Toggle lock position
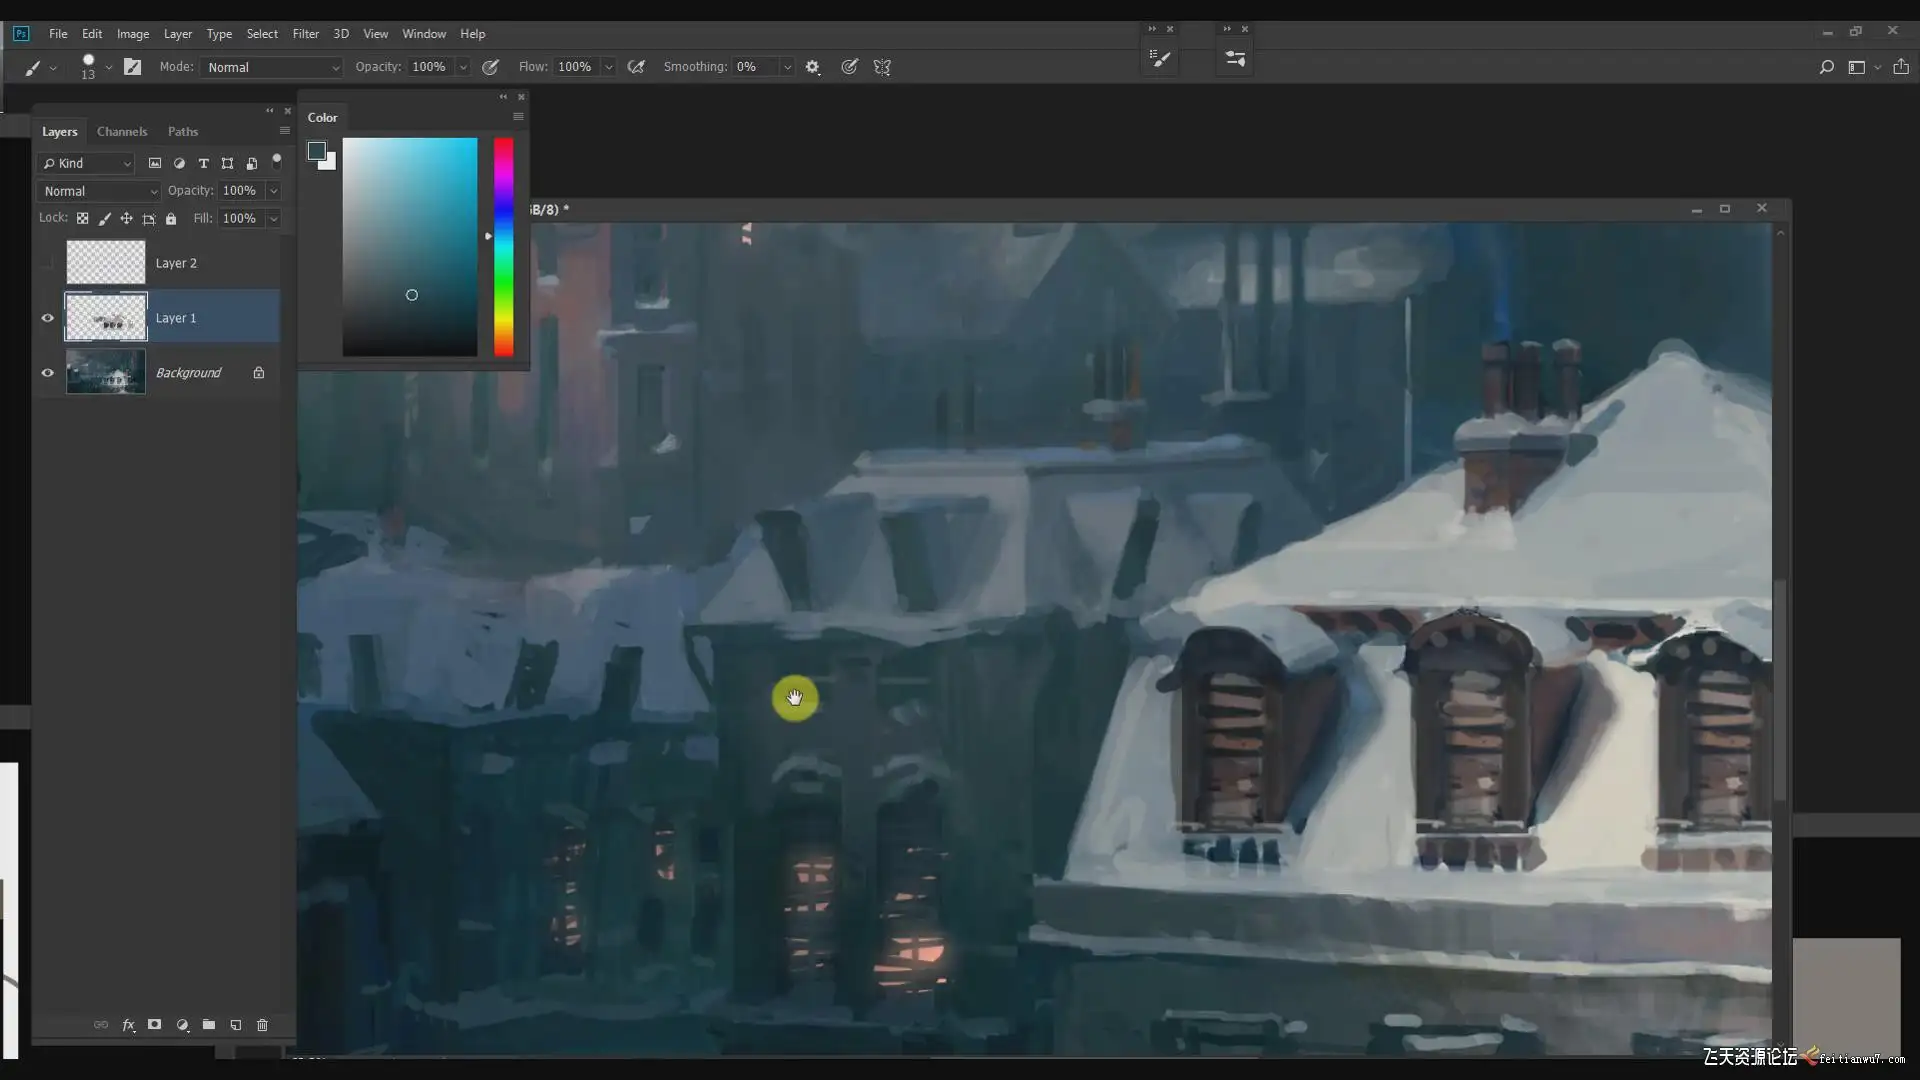 pos(126,218)
